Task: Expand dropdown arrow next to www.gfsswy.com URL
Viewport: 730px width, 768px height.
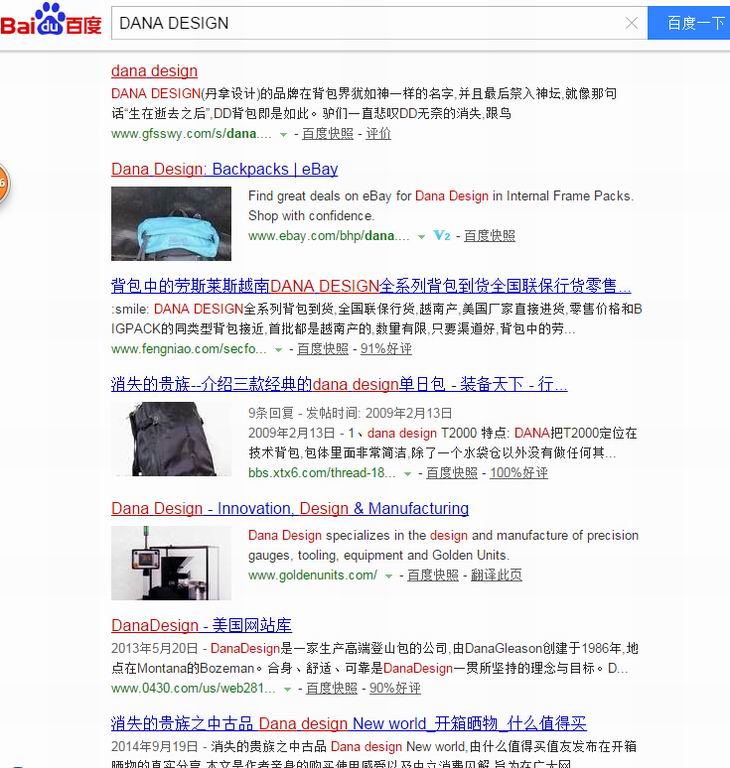Action: coord(283,135)
